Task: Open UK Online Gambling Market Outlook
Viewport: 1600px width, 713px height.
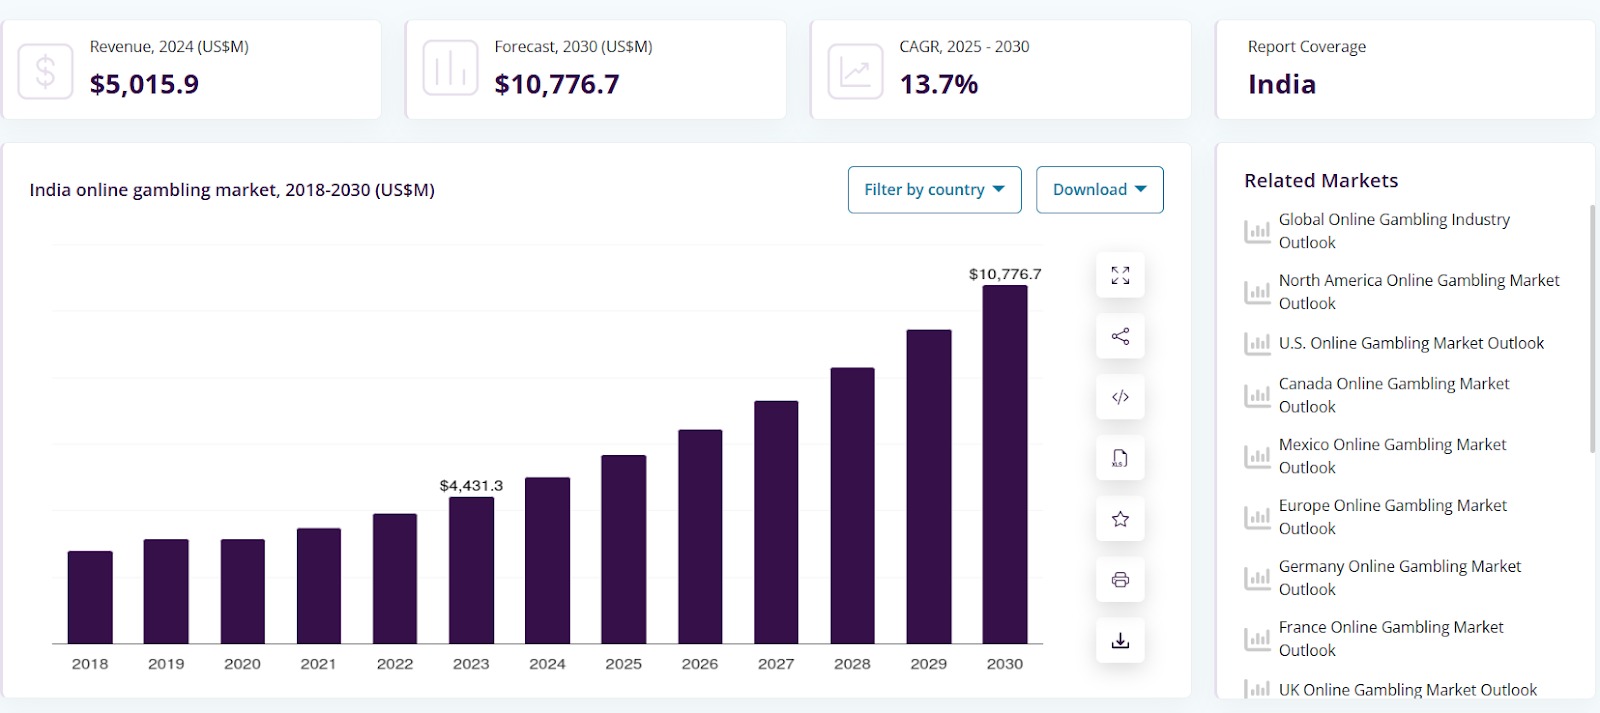Action: [1408, 690]
